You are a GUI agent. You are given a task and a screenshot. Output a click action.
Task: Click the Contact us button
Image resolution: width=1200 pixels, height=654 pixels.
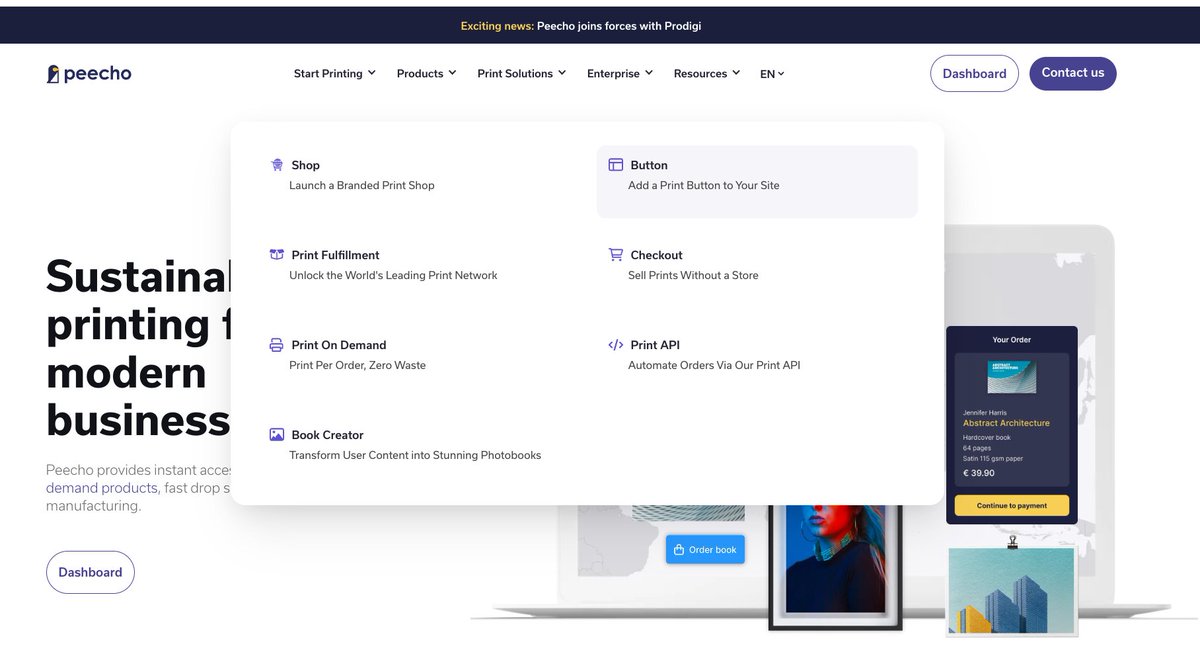(x=1073, y=73)
